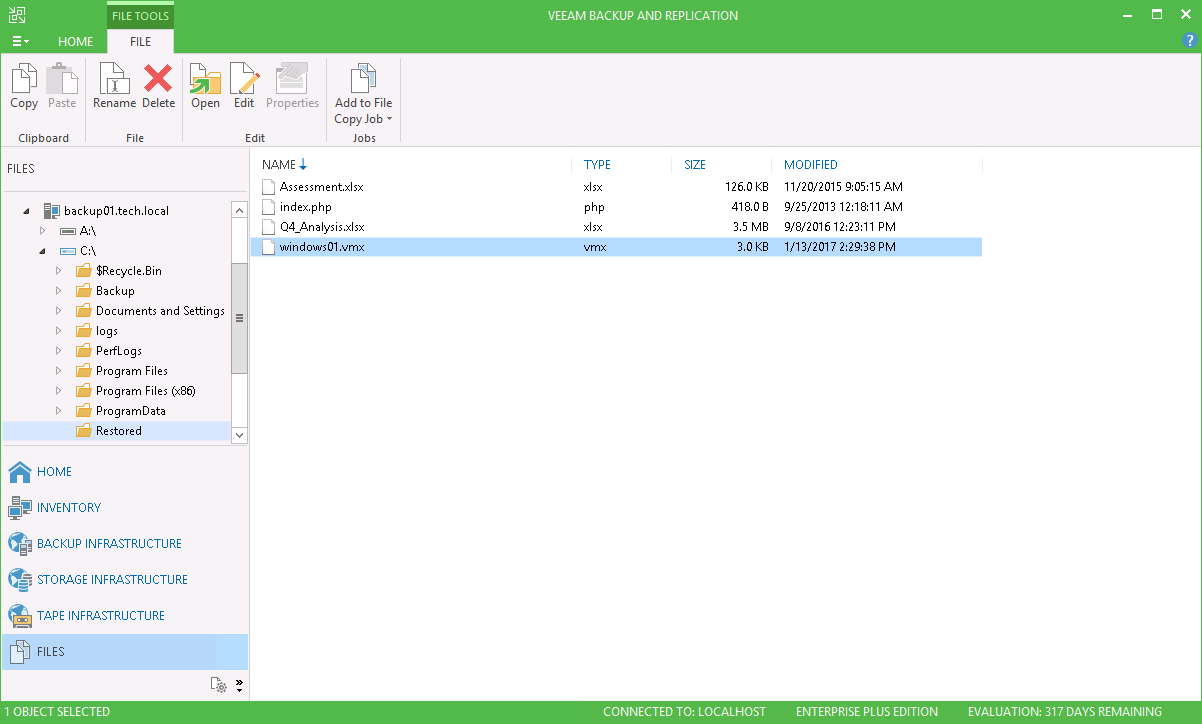Open the Help question mark icon

tap(1189, 40)
